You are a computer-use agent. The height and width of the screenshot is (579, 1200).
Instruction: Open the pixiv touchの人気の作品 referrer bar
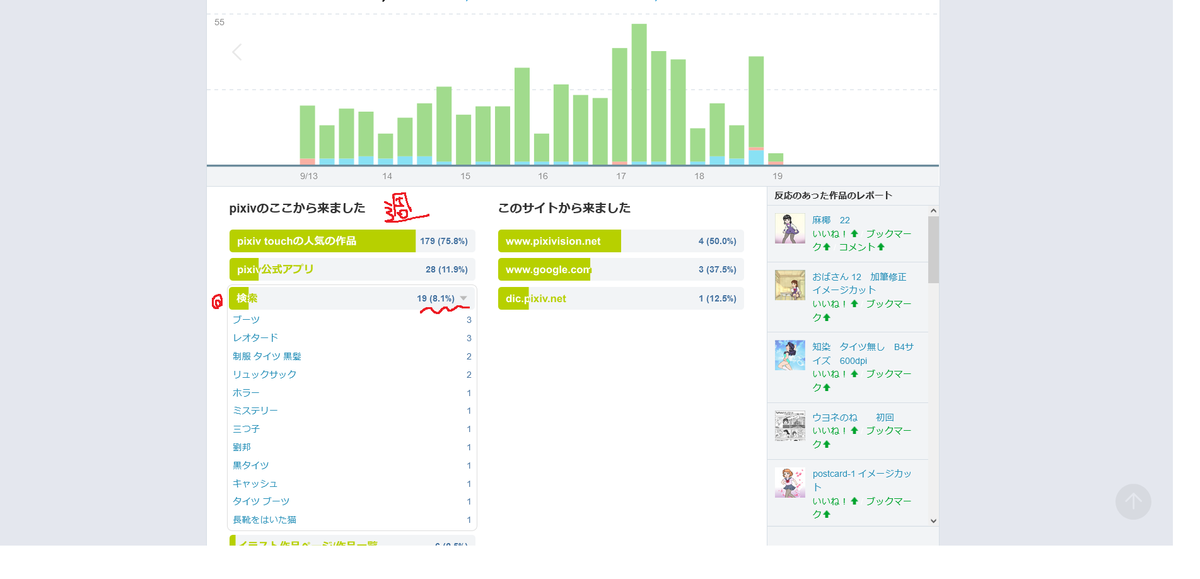point(352,241)
